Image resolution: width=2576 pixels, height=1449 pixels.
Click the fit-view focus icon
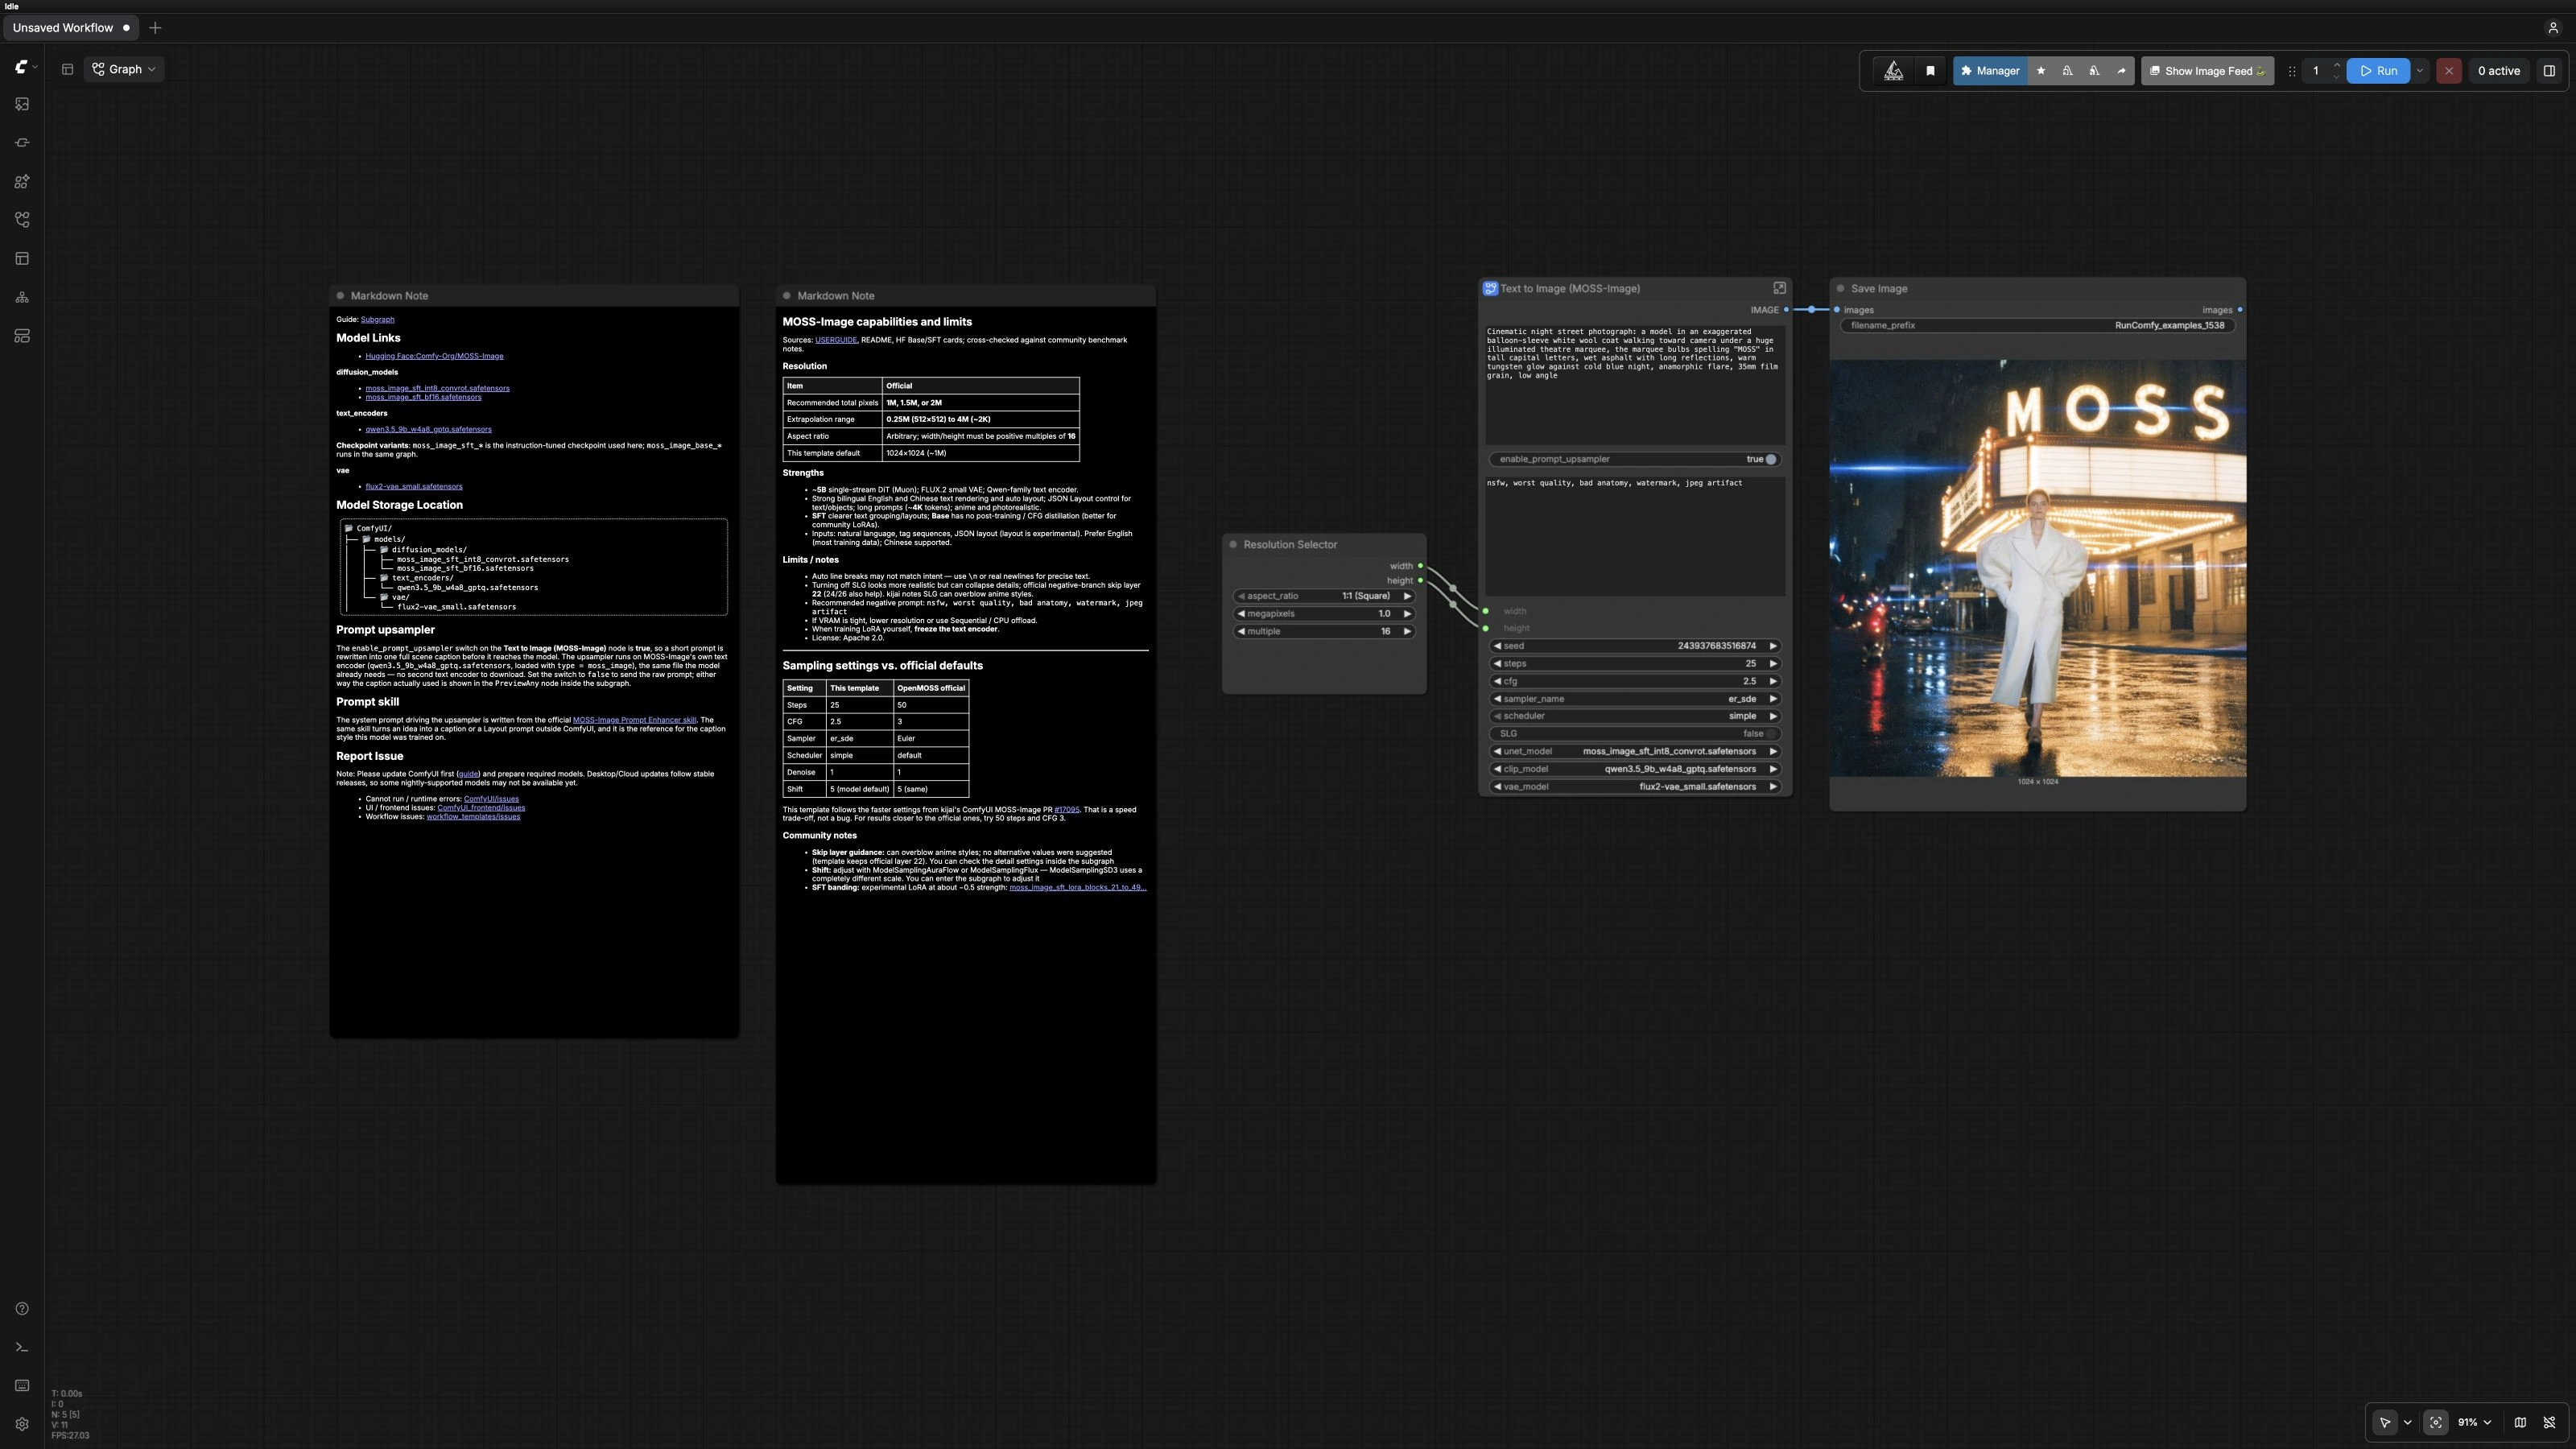(x=2436, y=1422)
